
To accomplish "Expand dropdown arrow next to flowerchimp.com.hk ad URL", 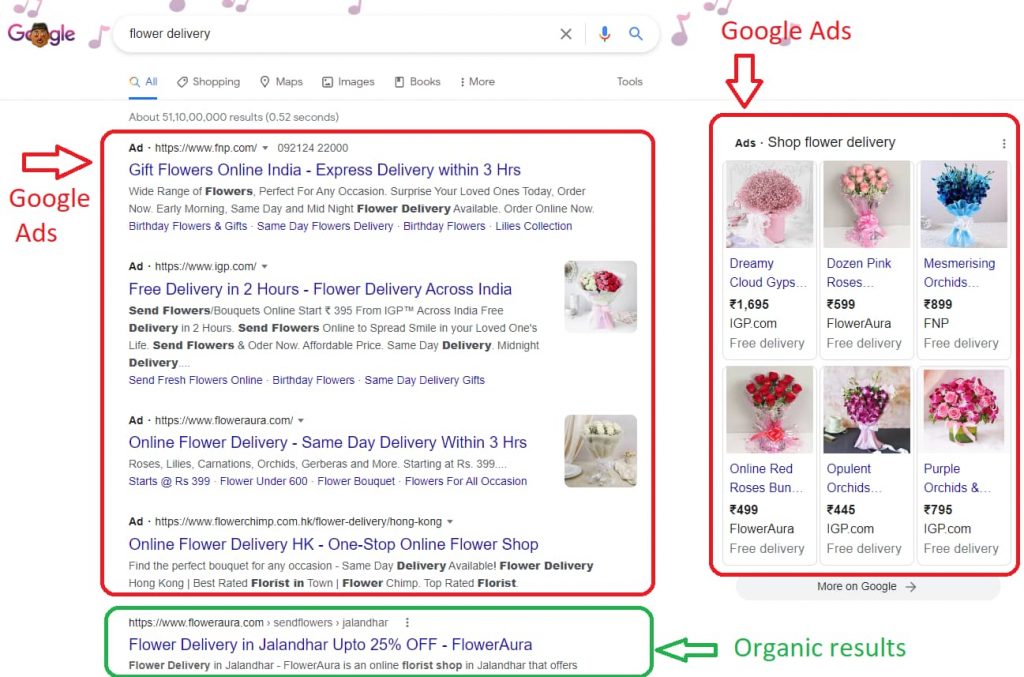I will [450, 522].
